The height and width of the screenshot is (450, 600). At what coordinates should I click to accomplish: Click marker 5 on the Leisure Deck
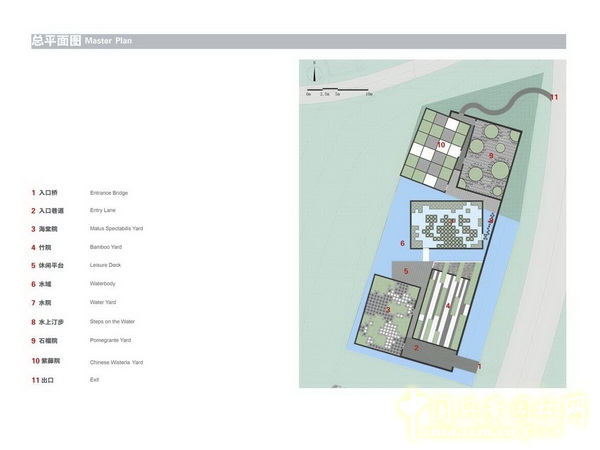coord(406,271)
